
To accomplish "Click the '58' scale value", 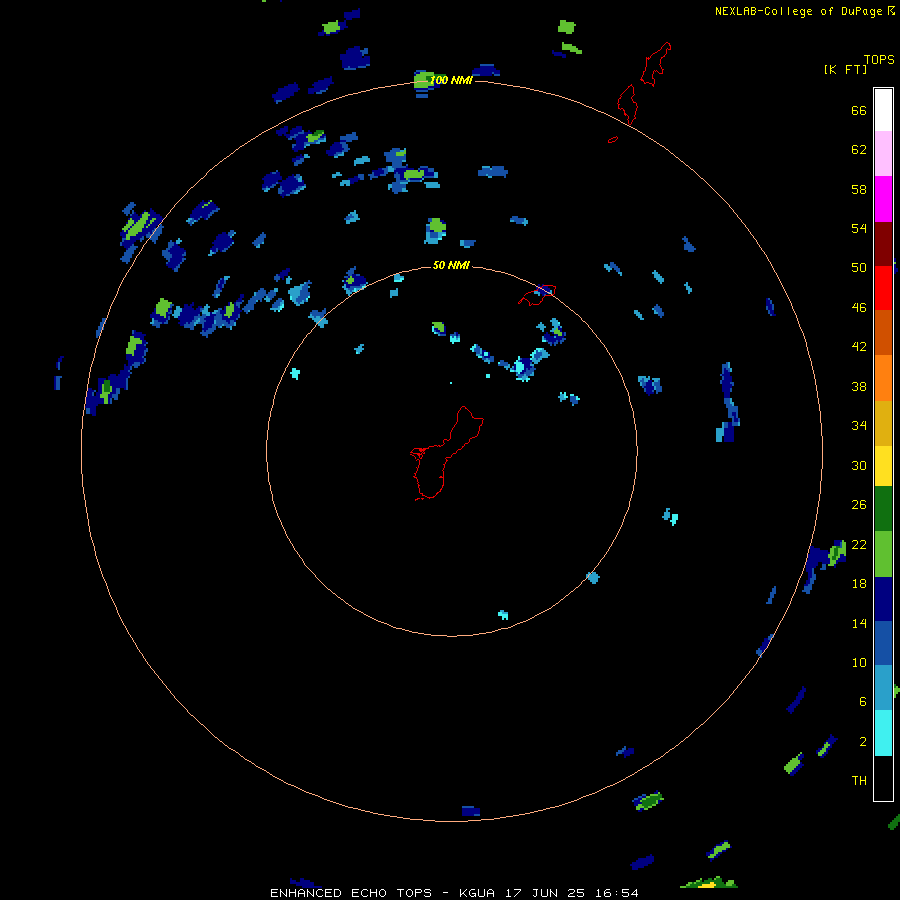I will pyautogui.click(x=859, y=189).
